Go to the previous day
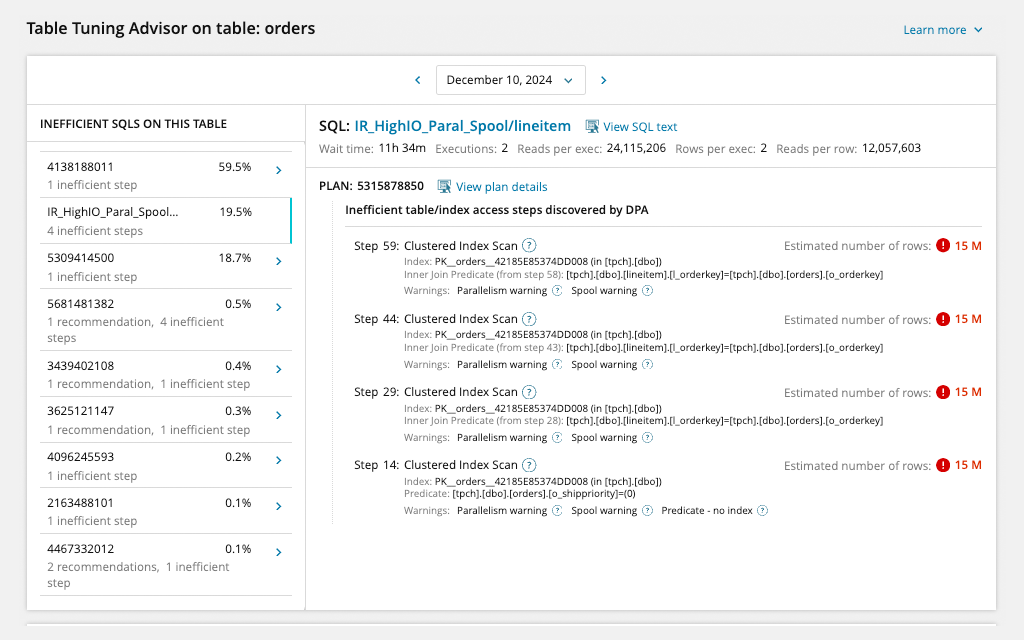This screenshot has width=1024, height=640. pos(418,80)
